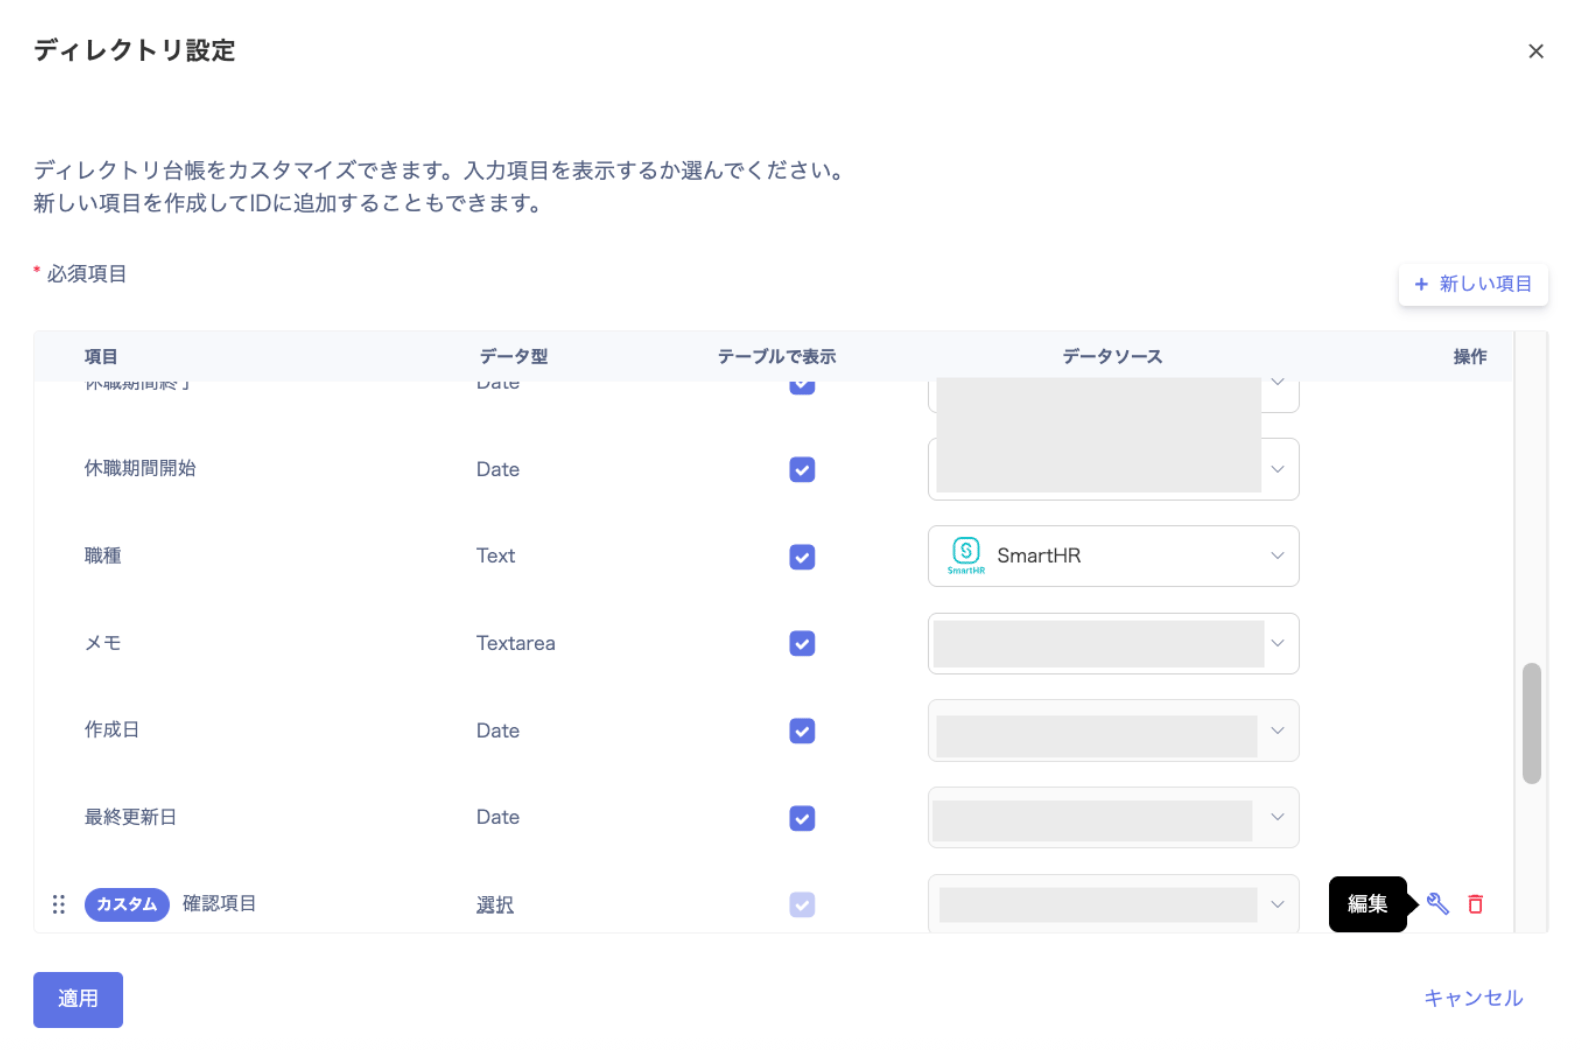Toggle テーブルで表示 checkbox for 最終更新日
The height and width of the screenshot is (1050, 1580).
click(802, 817)
